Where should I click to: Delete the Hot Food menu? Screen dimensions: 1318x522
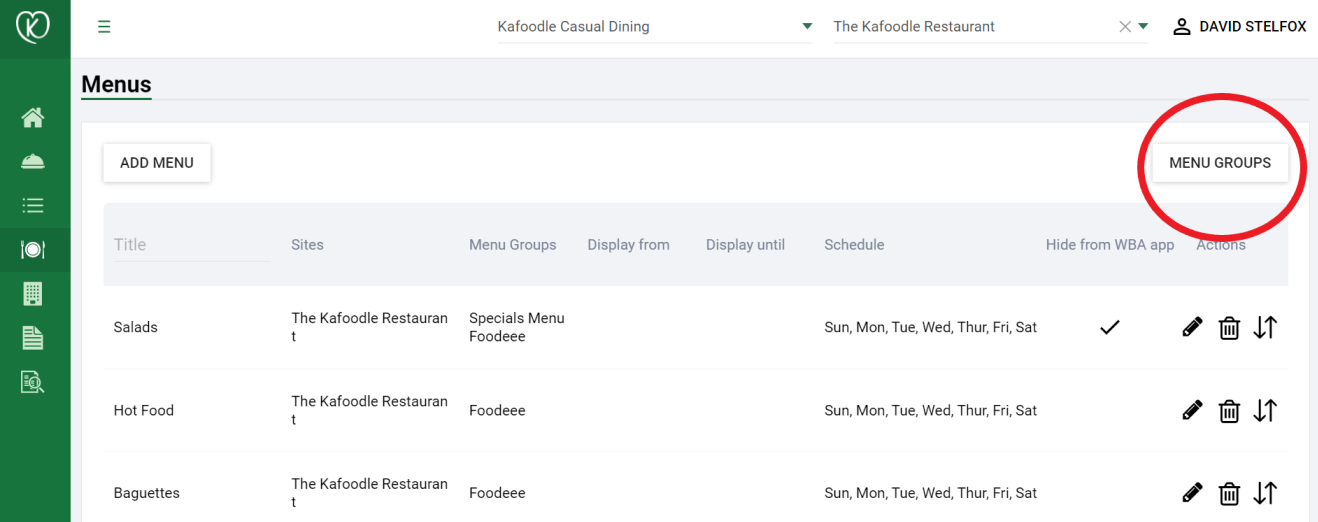pos(1229,410)
